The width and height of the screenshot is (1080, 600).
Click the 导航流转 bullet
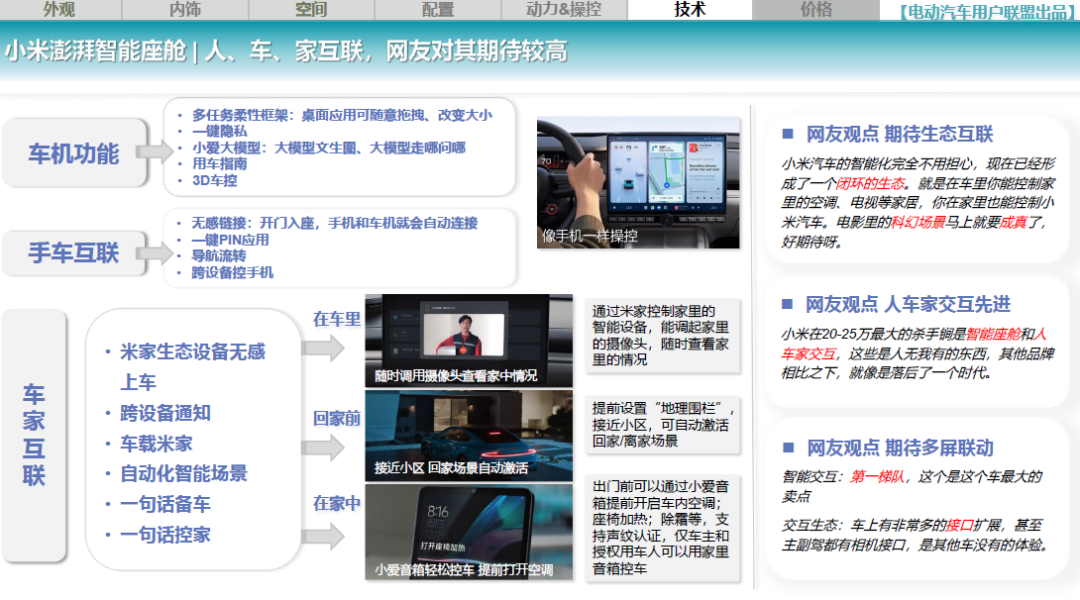tap(218, 256)
